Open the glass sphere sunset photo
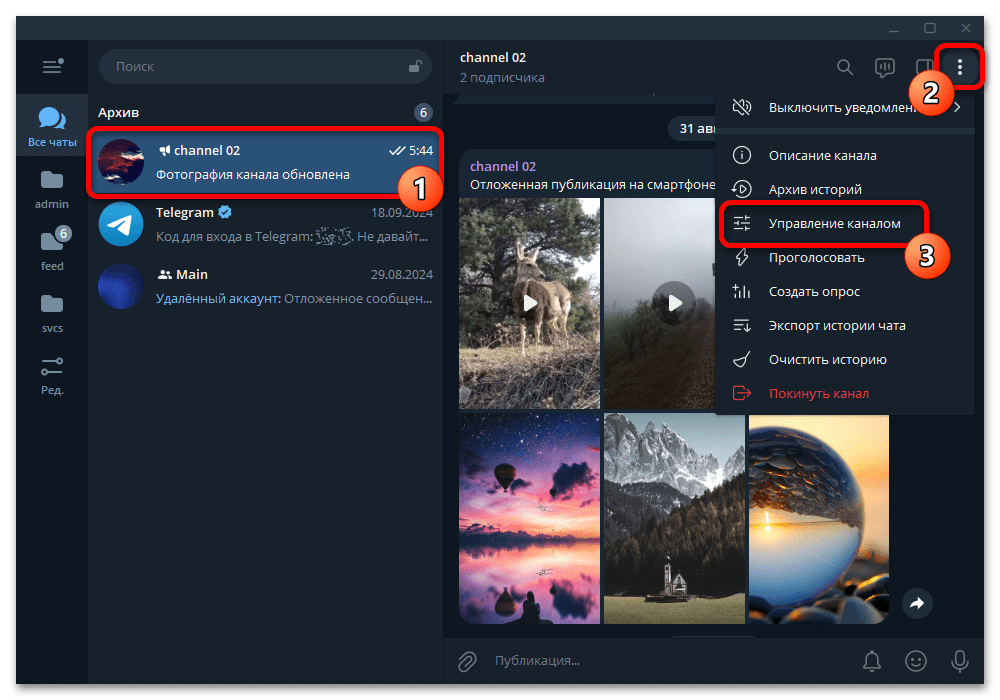The height and width of the screenshot is (700, 1000). point(819,518)
